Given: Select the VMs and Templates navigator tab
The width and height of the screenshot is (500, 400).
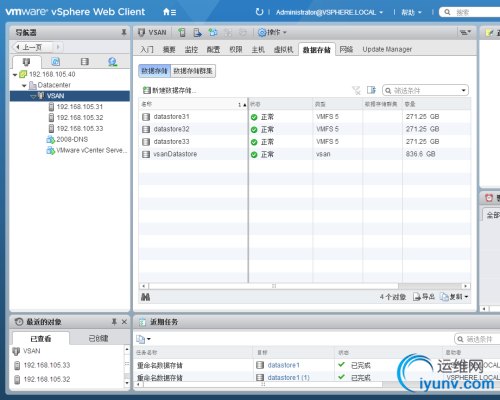Looking at the screenshot, I should click(x=56, y=62).
